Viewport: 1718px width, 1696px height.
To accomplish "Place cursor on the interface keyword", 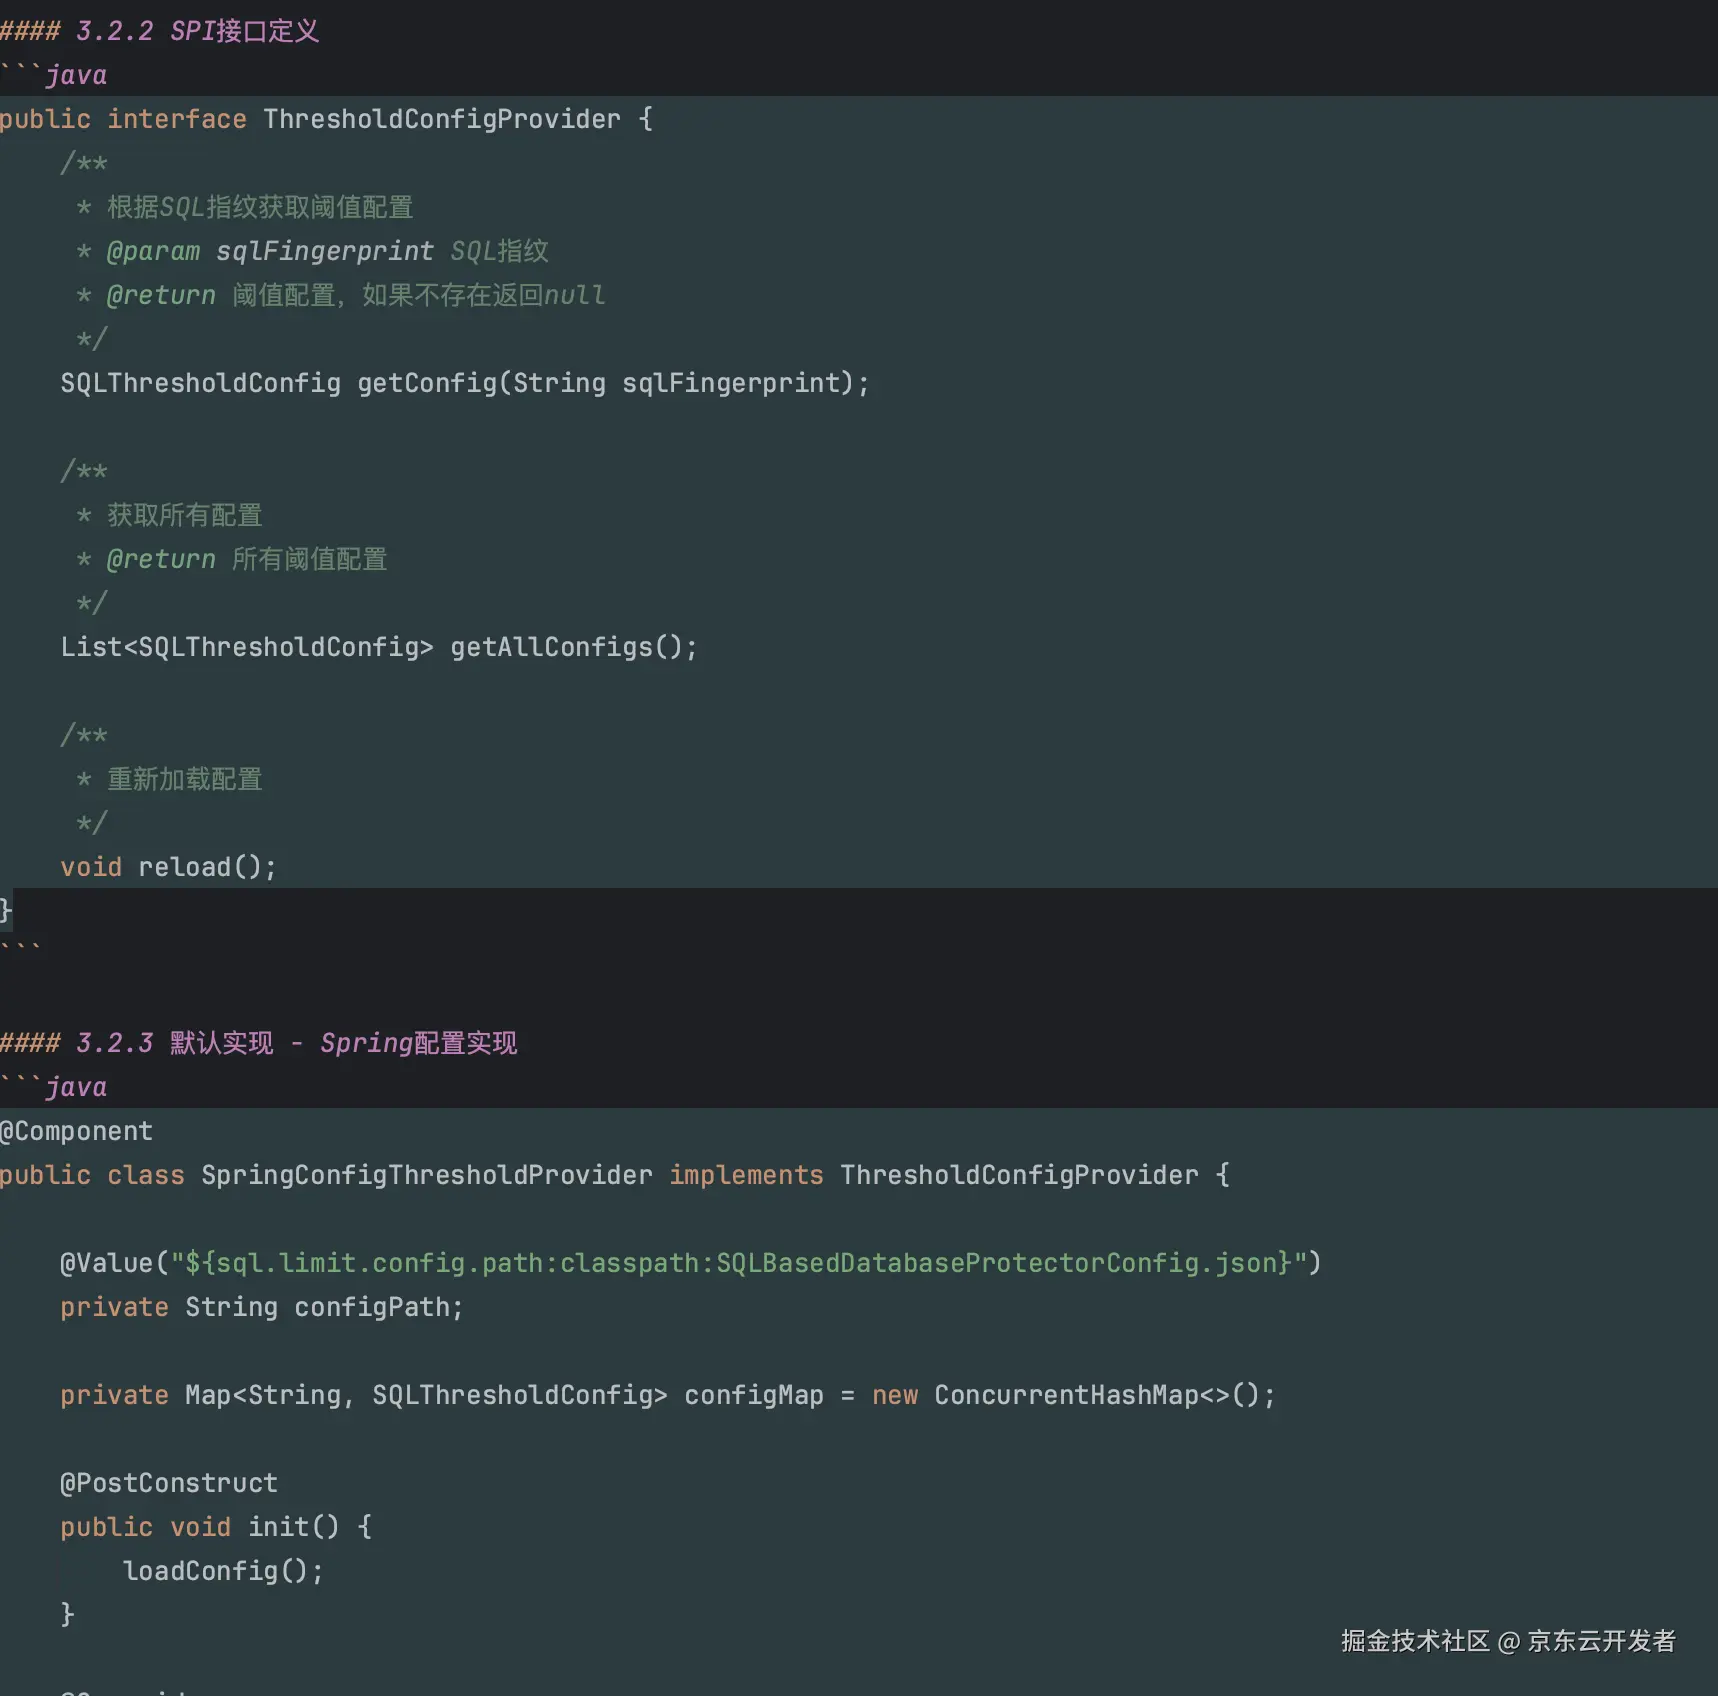I will (176, 119).
